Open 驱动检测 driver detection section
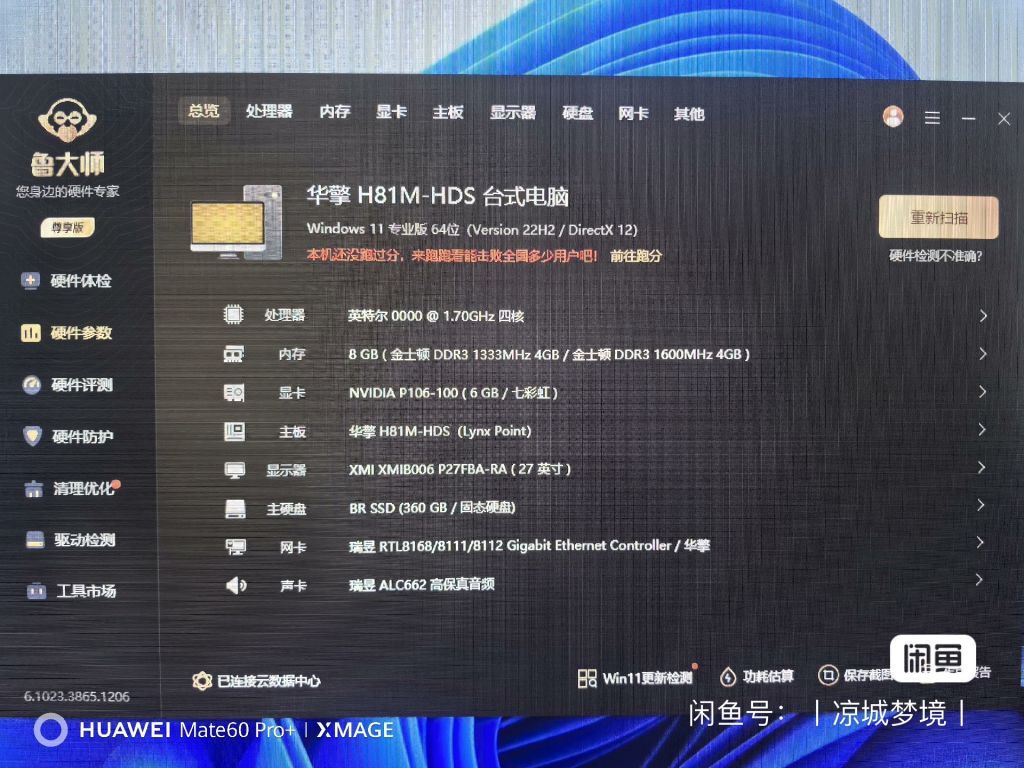Image resolution: width=1024 pixels, height=768 pixels. (70, 539)
